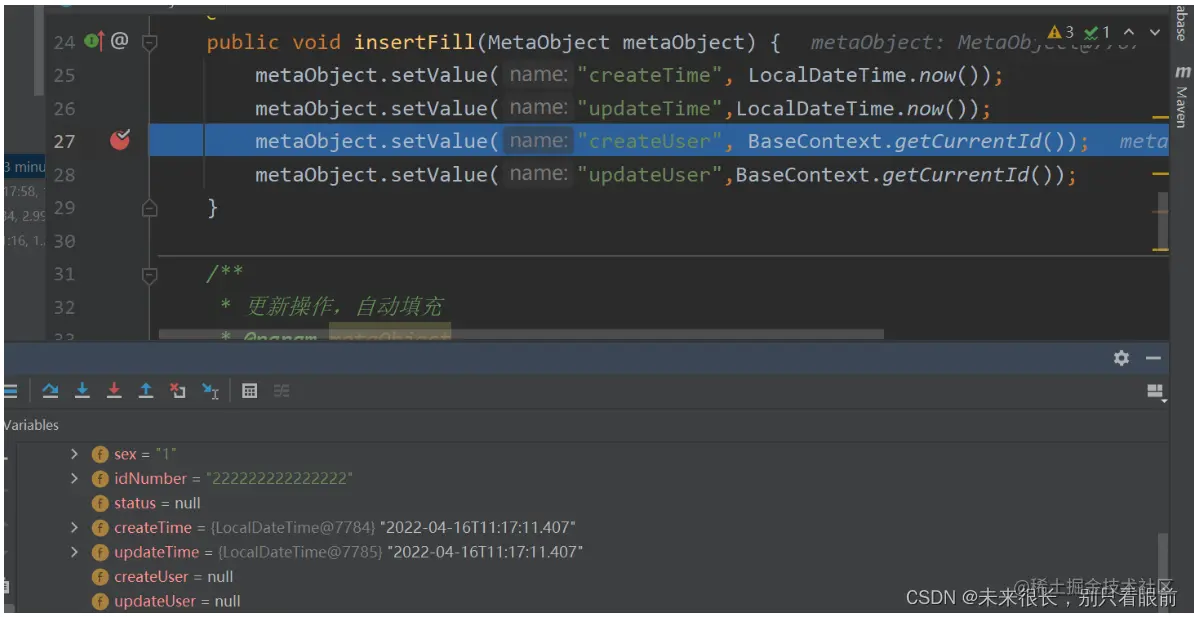
Task: Click the sex value "1"
Action: pos(166,455)
